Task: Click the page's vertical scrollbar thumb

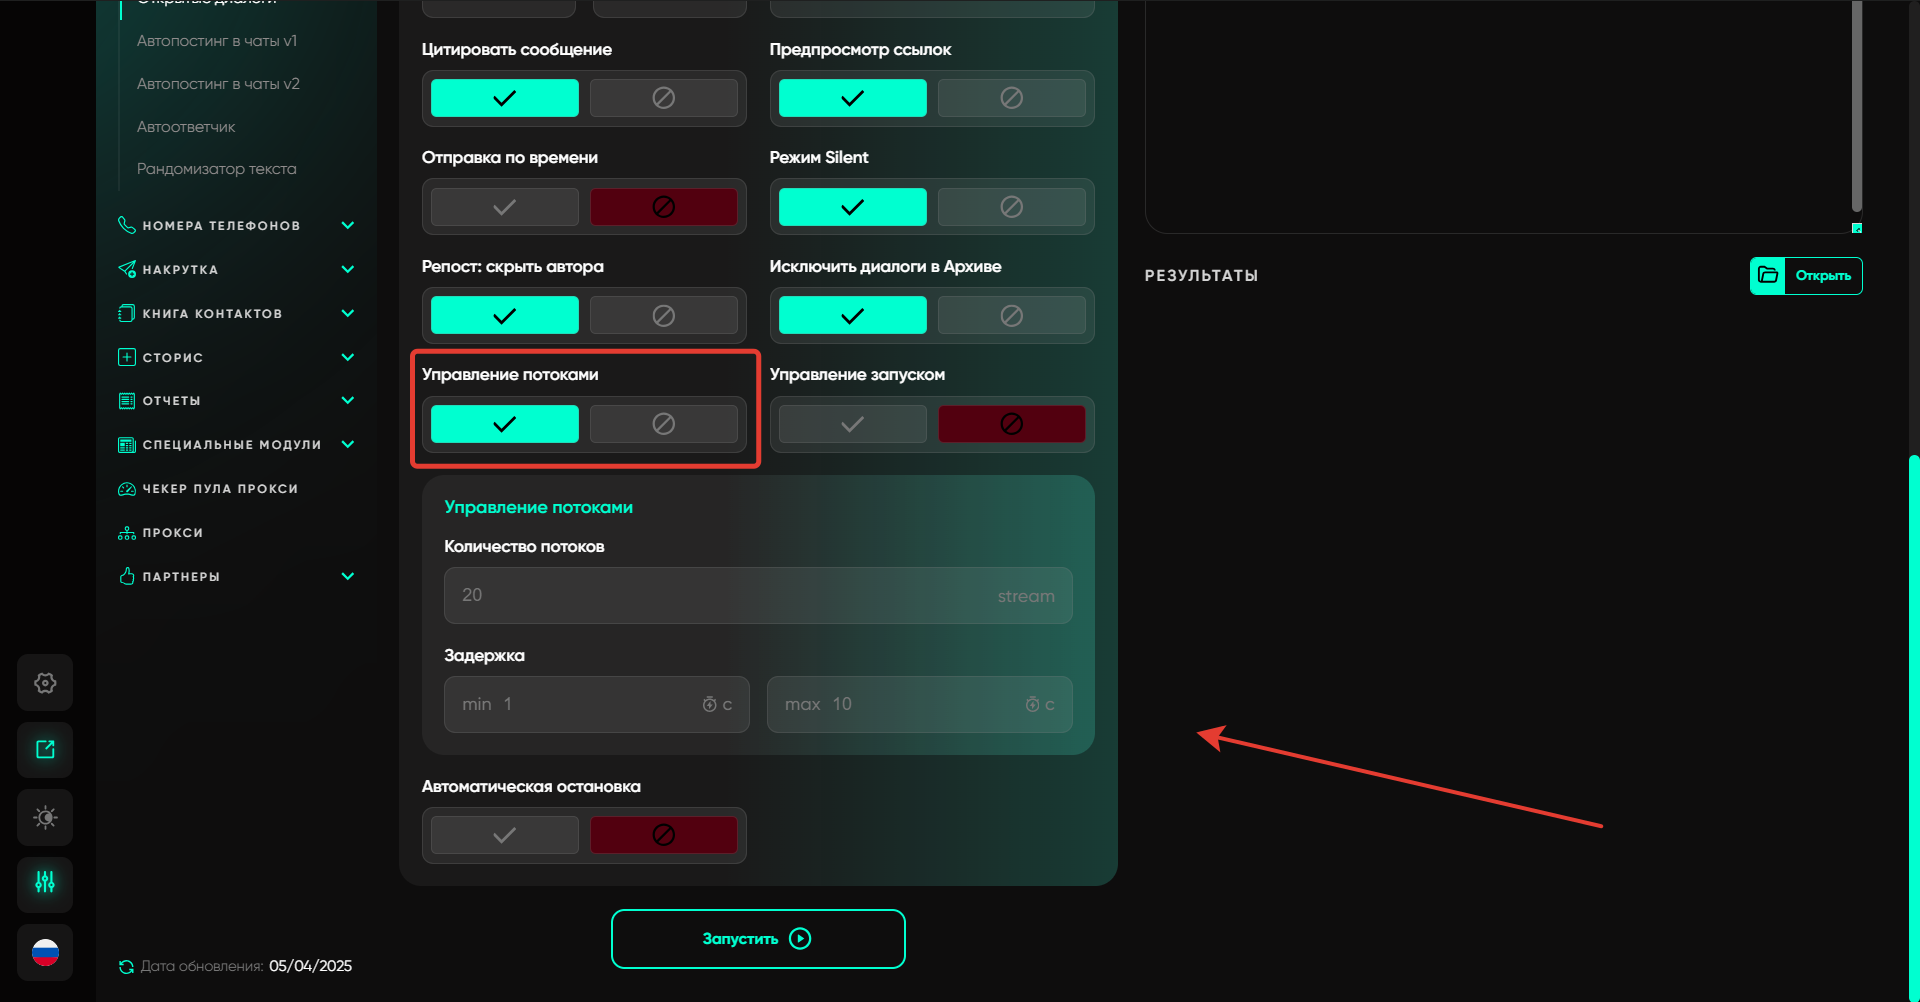Action: coord(1913,720)
